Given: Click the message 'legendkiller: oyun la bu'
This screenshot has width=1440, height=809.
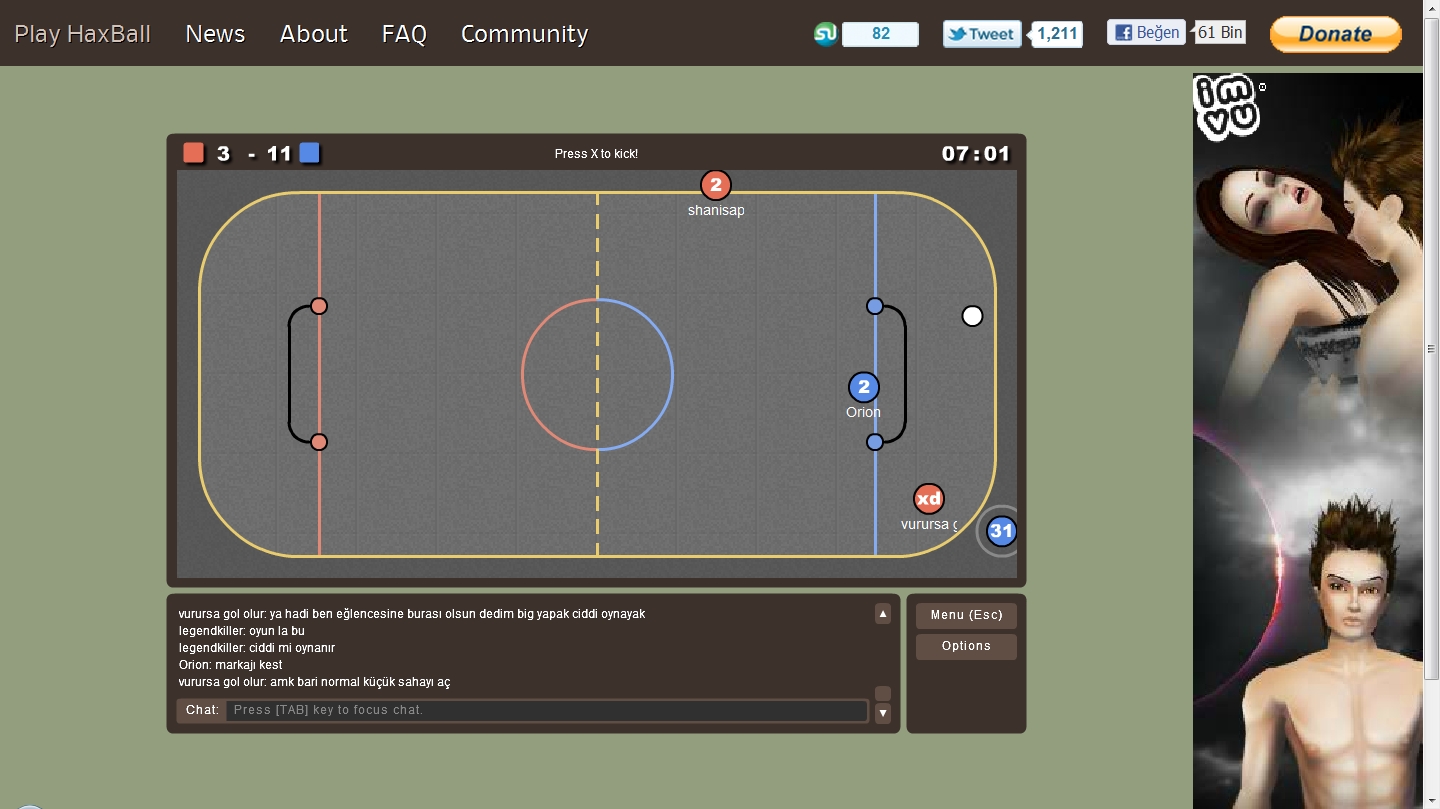Looking at the screenshot, I should coord(242,631).
